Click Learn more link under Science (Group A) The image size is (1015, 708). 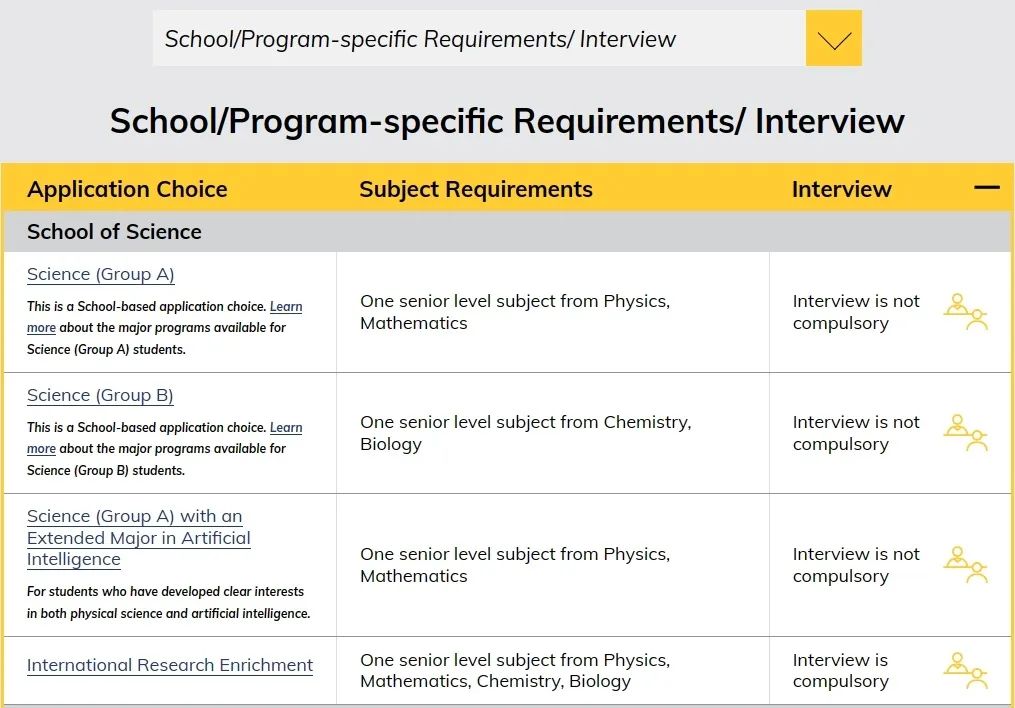(285, 307)
